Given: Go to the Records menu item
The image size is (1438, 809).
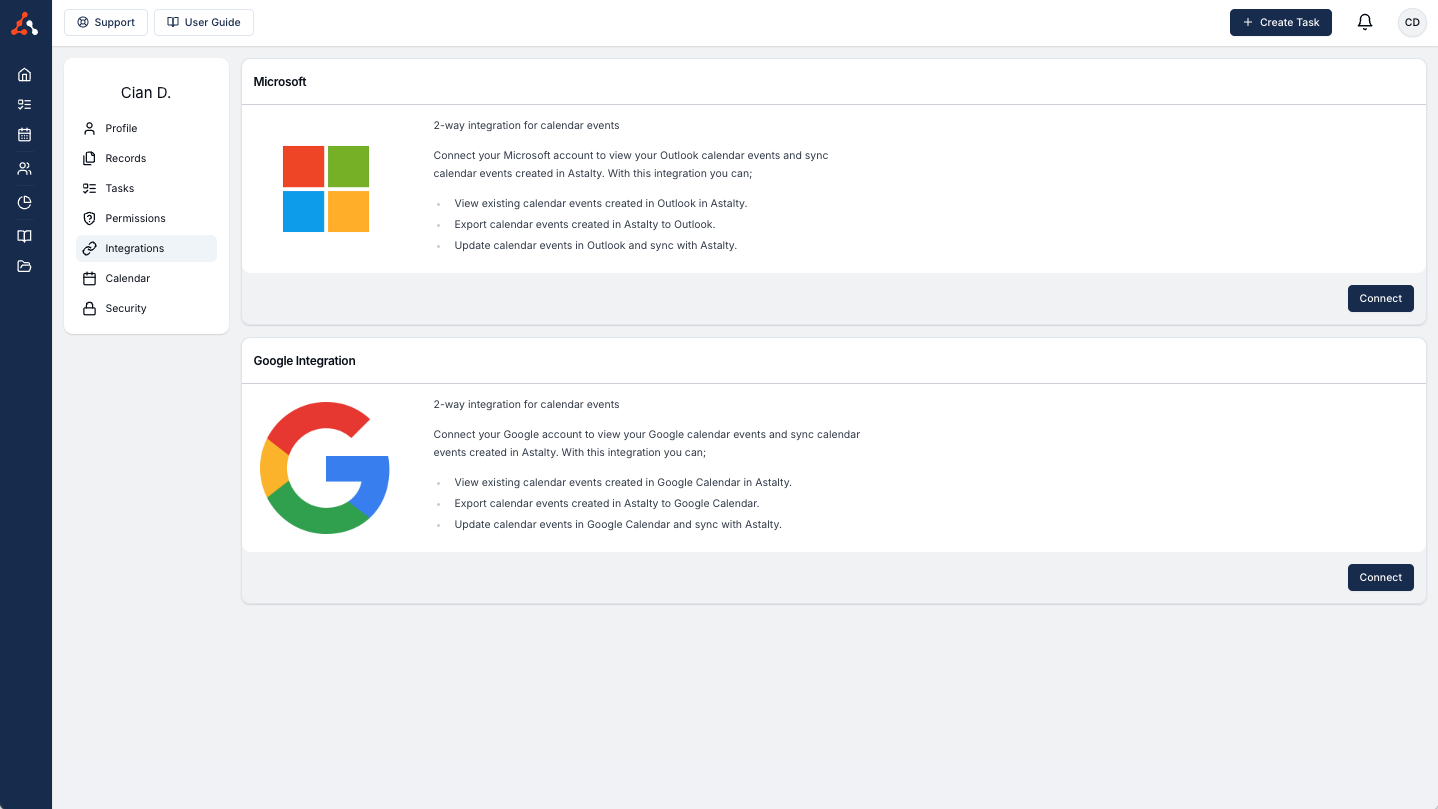Looking at the screenshot, I should (126, 158).
